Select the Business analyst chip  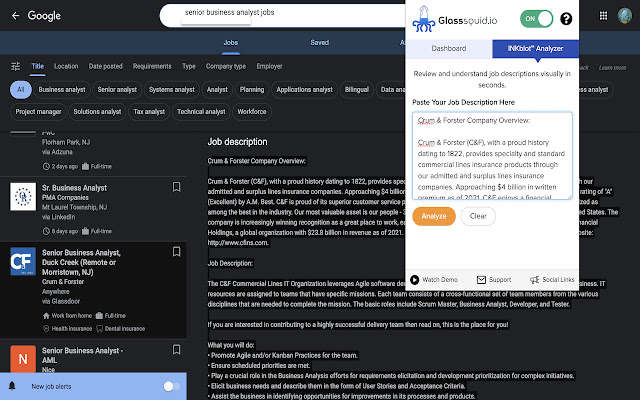[x=62, y=90]
